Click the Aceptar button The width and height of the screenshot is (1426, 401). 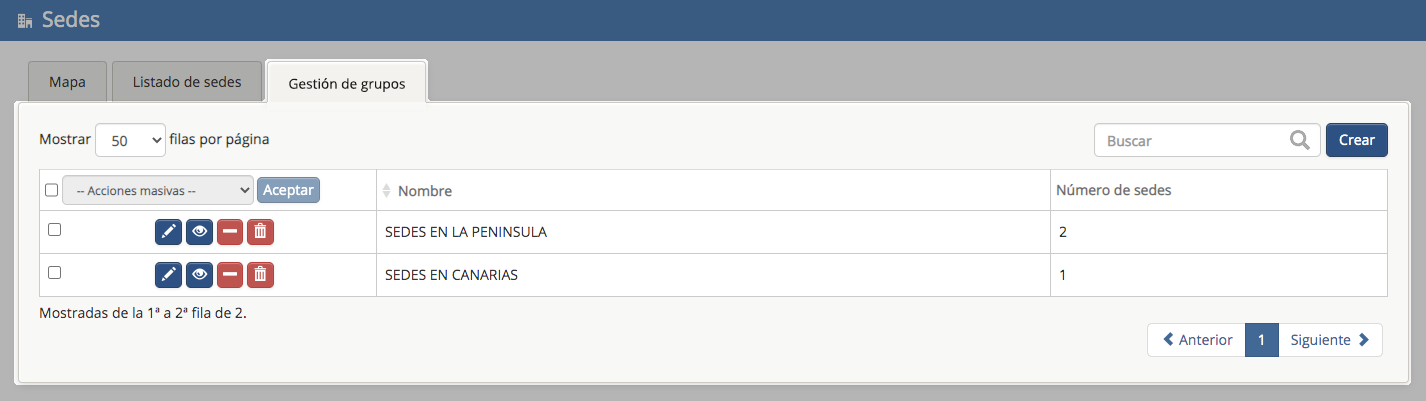pyautogui.click(x=288, y=190)
